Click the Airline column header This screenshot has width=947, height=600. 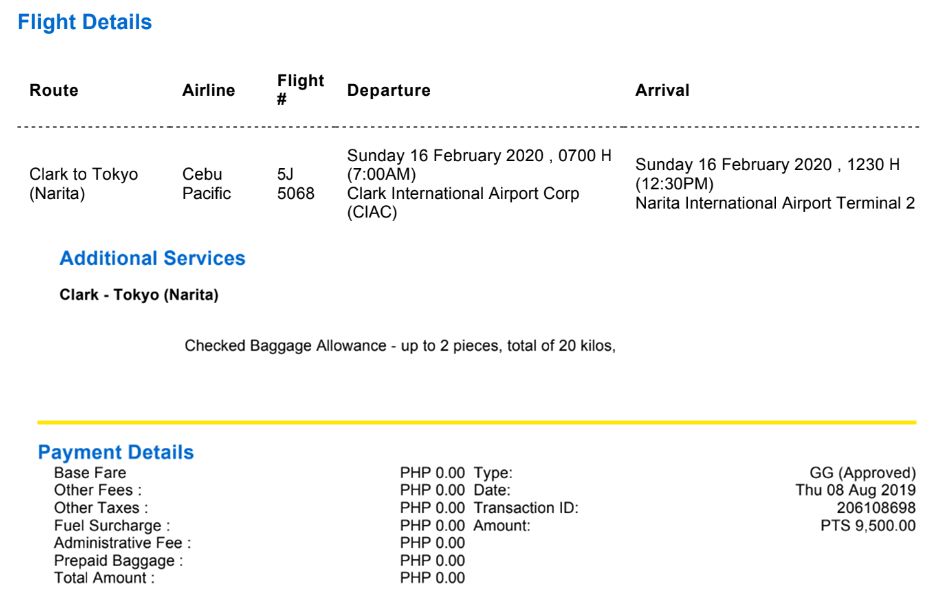(208, 91)
